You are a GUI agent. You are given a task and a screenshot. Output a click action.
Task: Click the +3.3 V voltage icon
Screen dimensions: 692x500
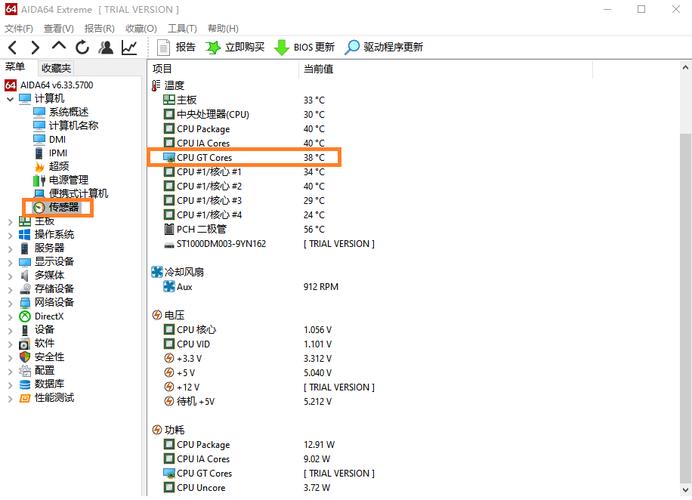(169, 358)
